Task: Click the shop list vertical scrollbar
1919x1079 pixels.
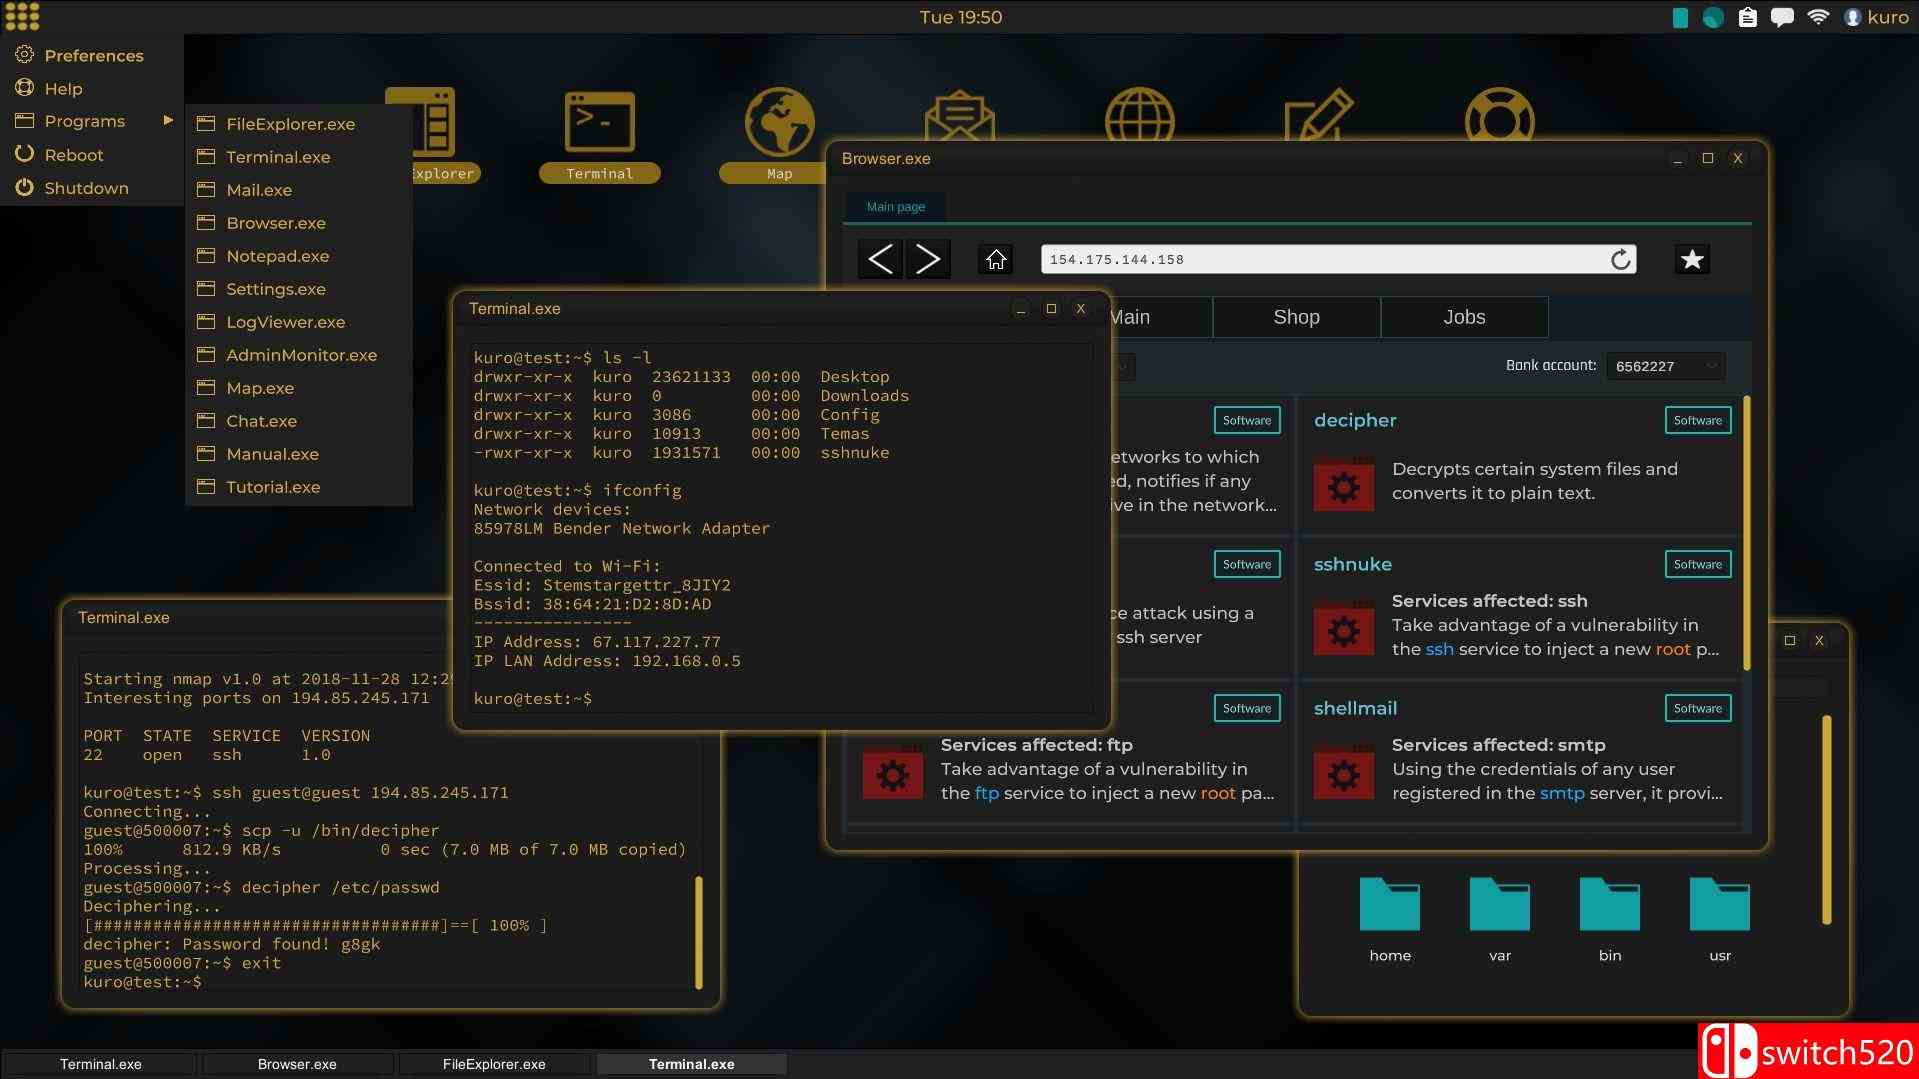Action: pos(1747,532)
